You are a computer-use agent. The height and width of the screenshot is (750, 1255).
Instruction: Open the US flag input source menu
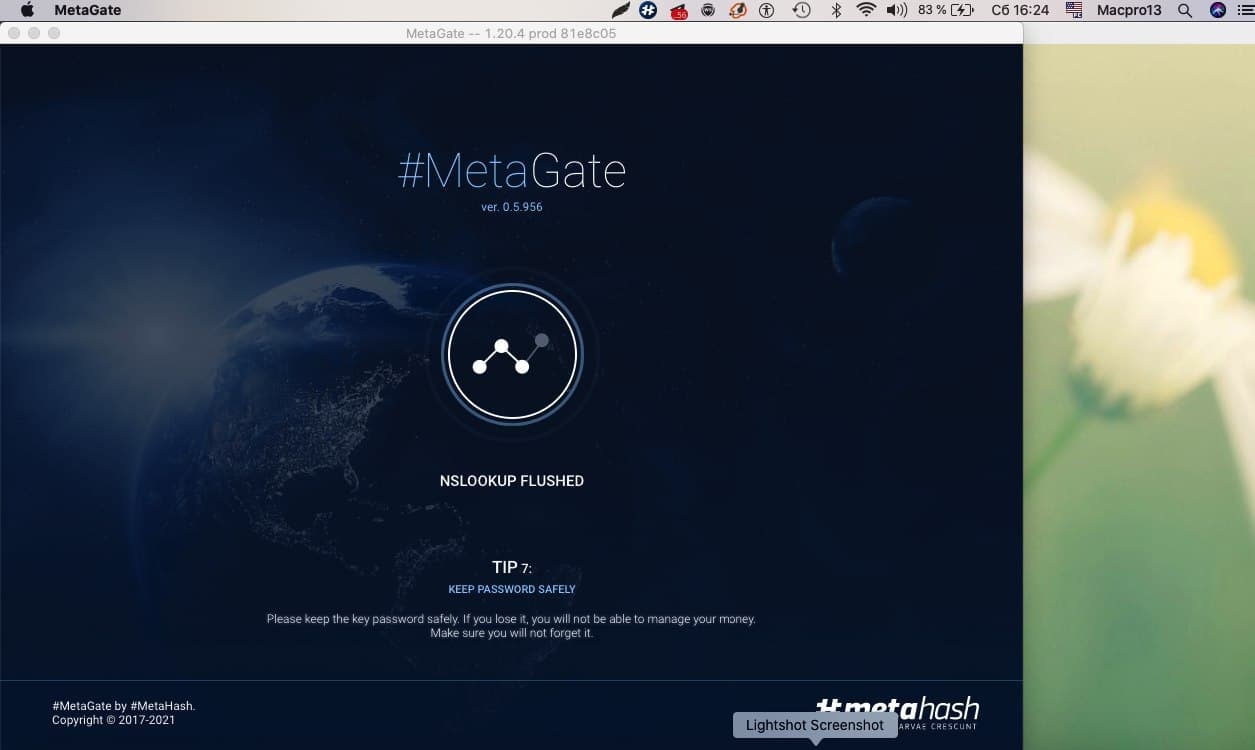[1074, 10]
